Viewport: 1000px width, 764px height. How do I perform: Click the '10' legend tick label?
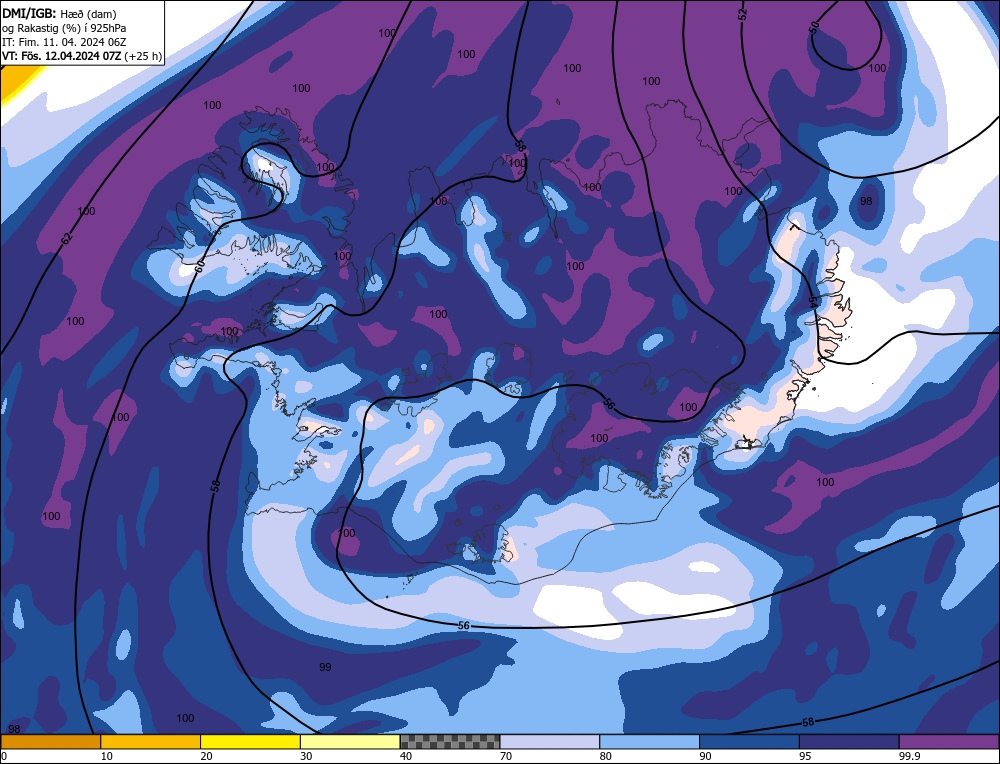pyautogui.click(x=107, y=756)
